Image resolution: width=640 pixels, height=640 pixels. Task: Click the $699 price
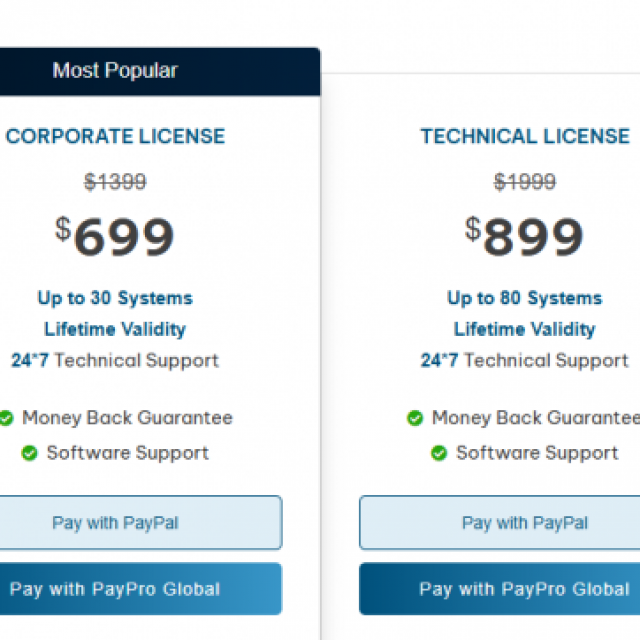(115, 236)
